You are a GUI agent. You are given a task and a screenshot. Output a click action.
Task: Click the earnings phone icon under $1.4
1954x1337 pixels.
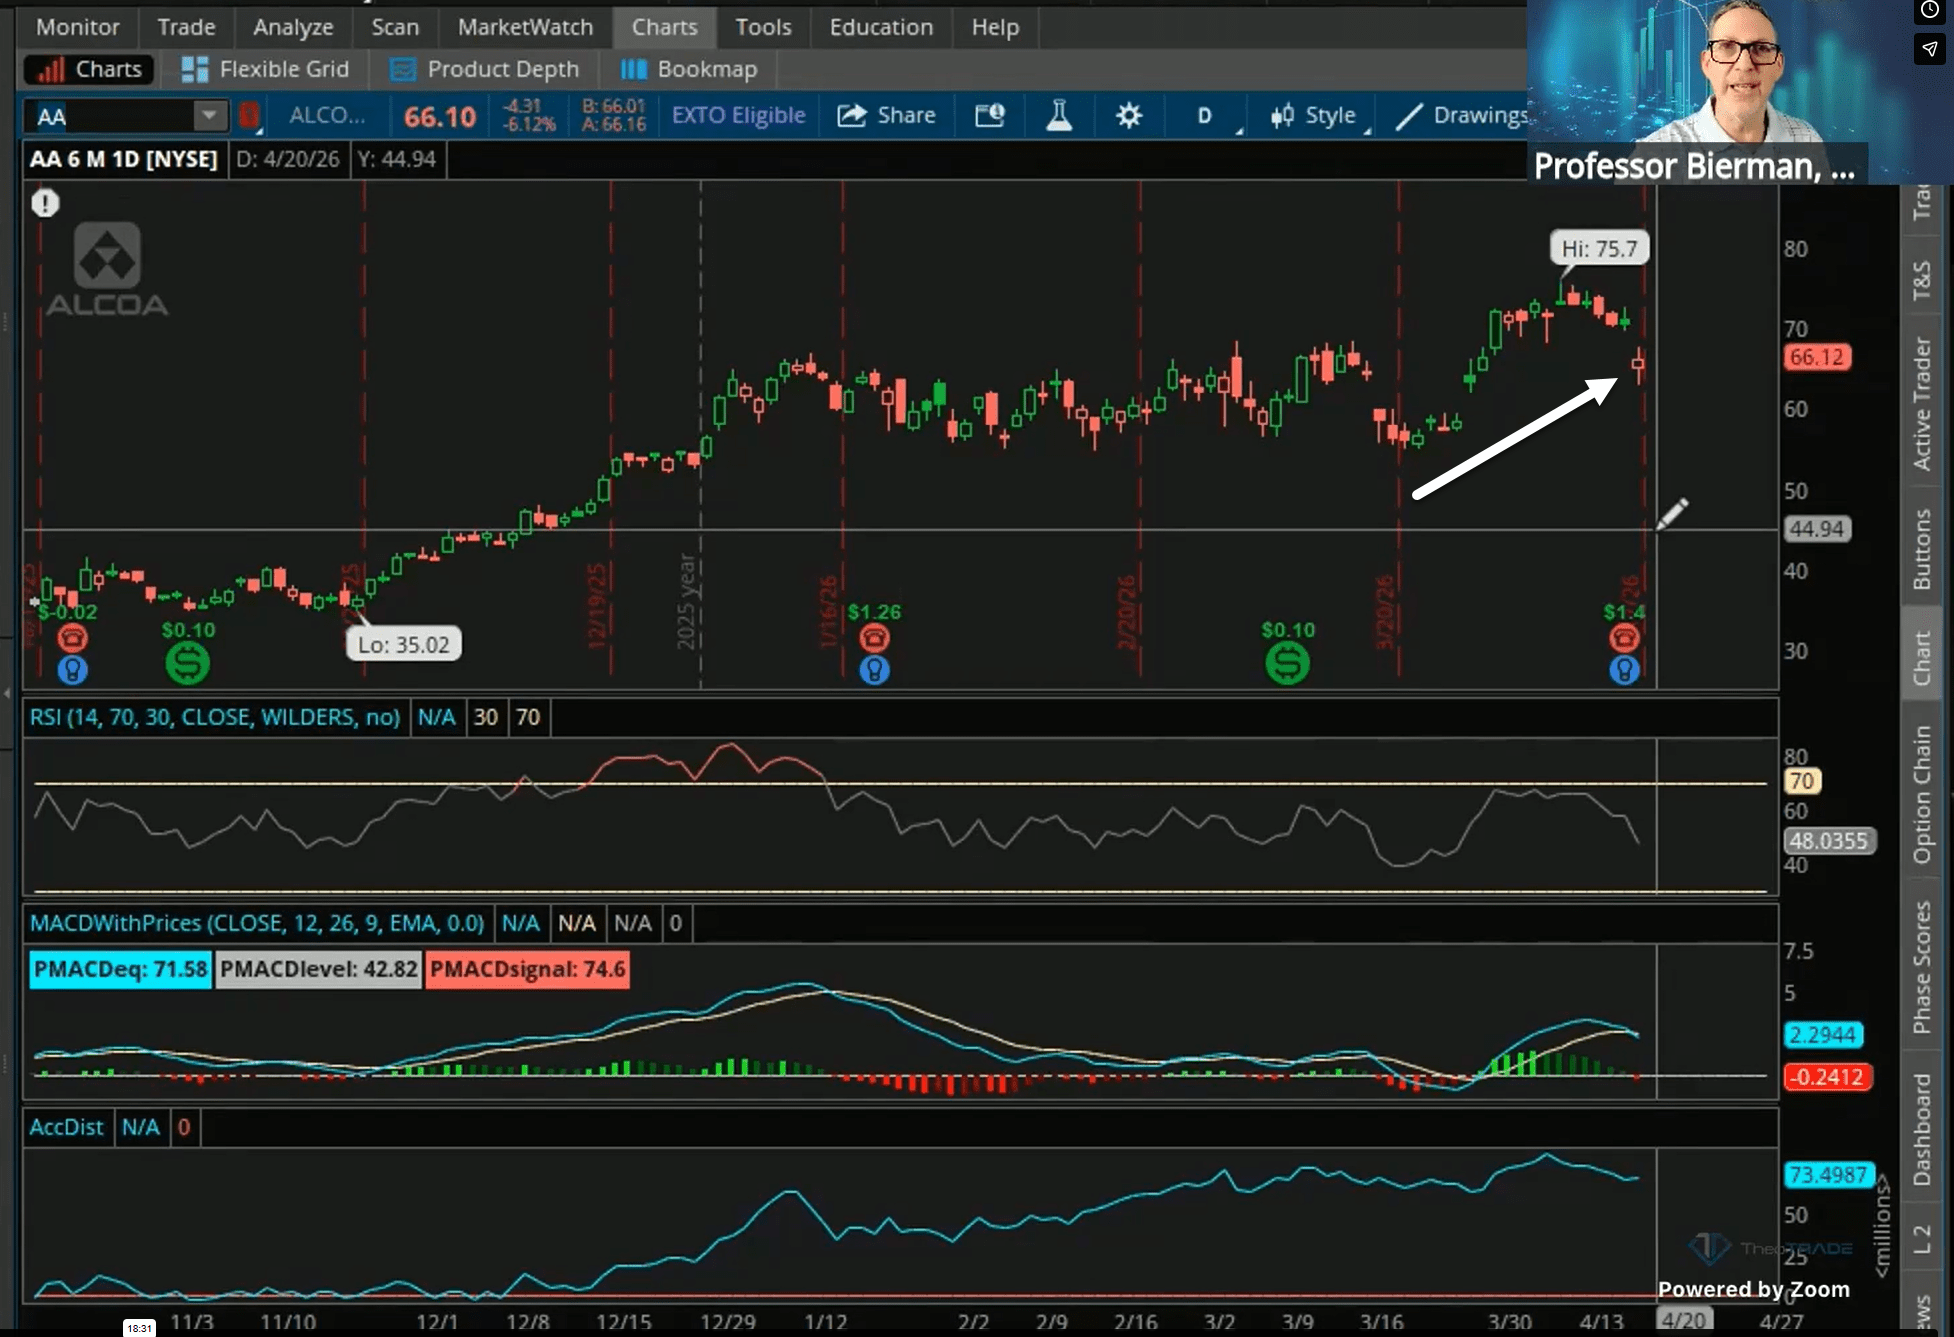[x=1624, y=637]
